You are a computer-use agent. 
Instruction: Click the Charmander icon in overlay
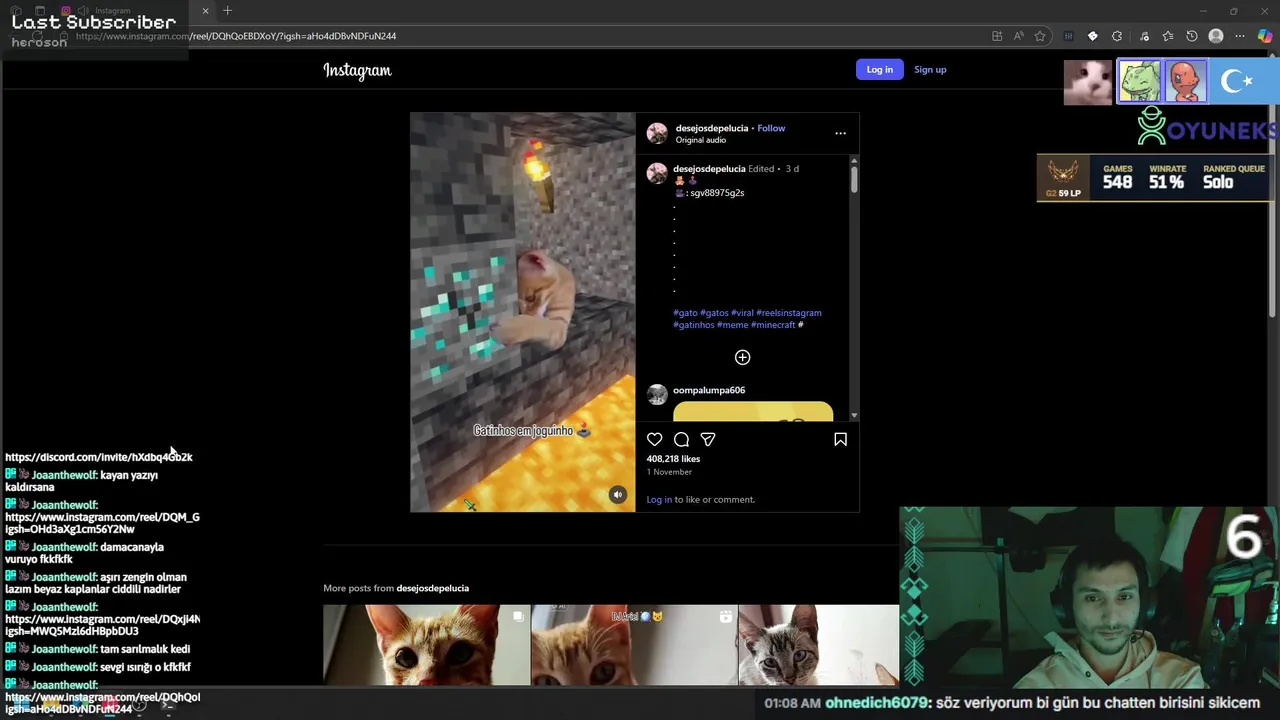1185,82
